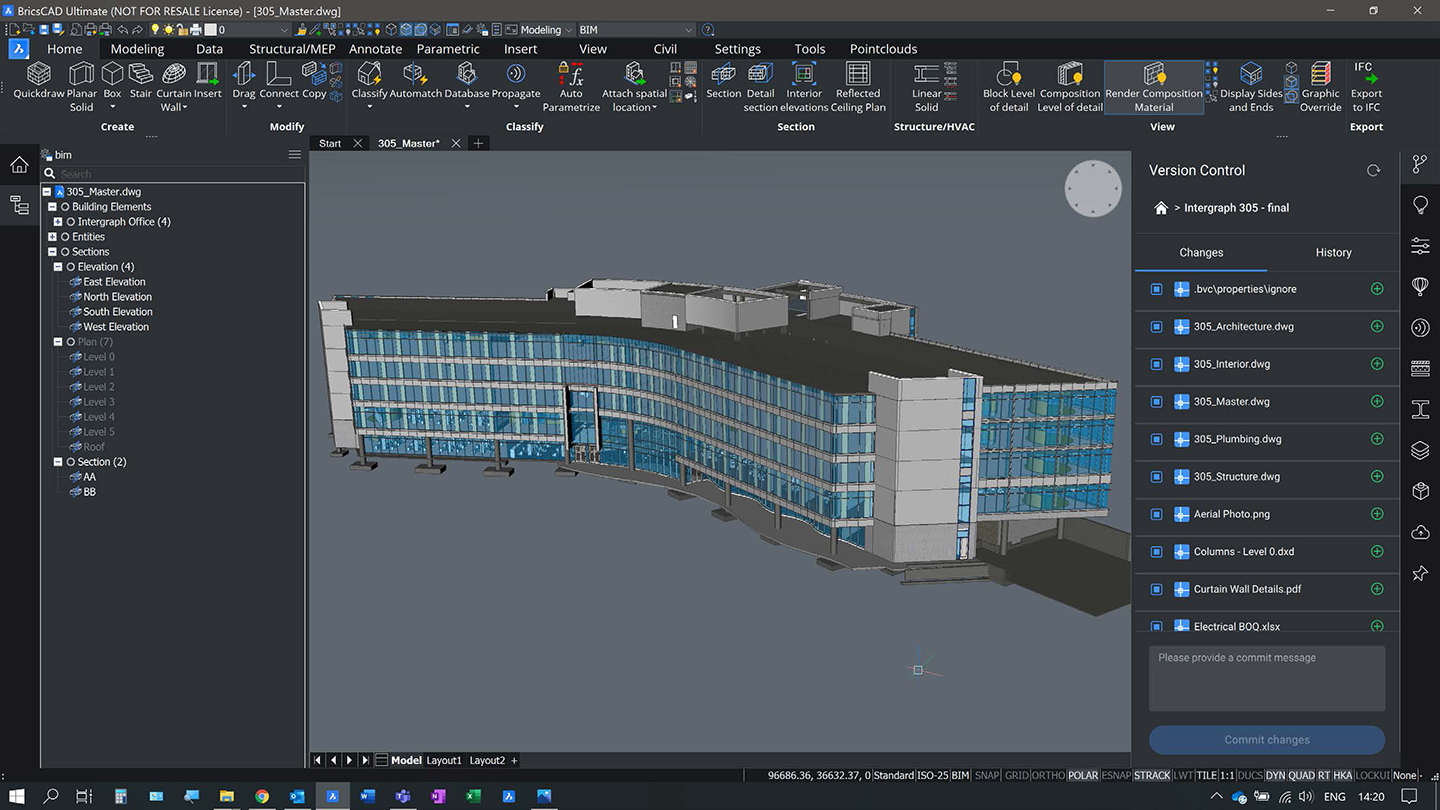
Task: Open Excel from the Windows taskbar
Action: (x=472, y=797)
